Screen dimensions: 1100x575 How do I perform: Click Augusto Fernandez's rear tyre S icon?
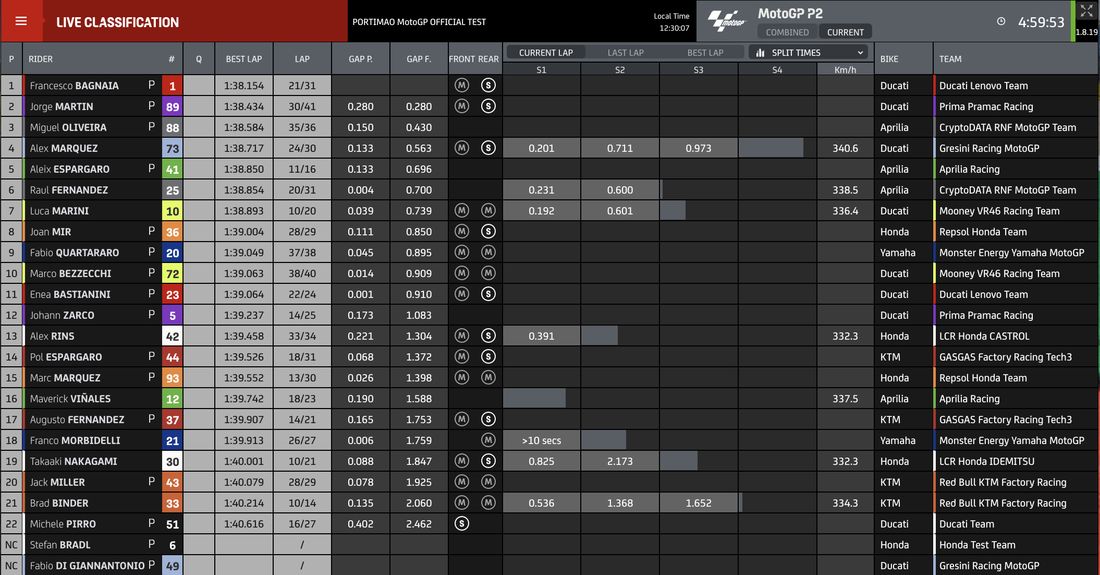[488, 419]
